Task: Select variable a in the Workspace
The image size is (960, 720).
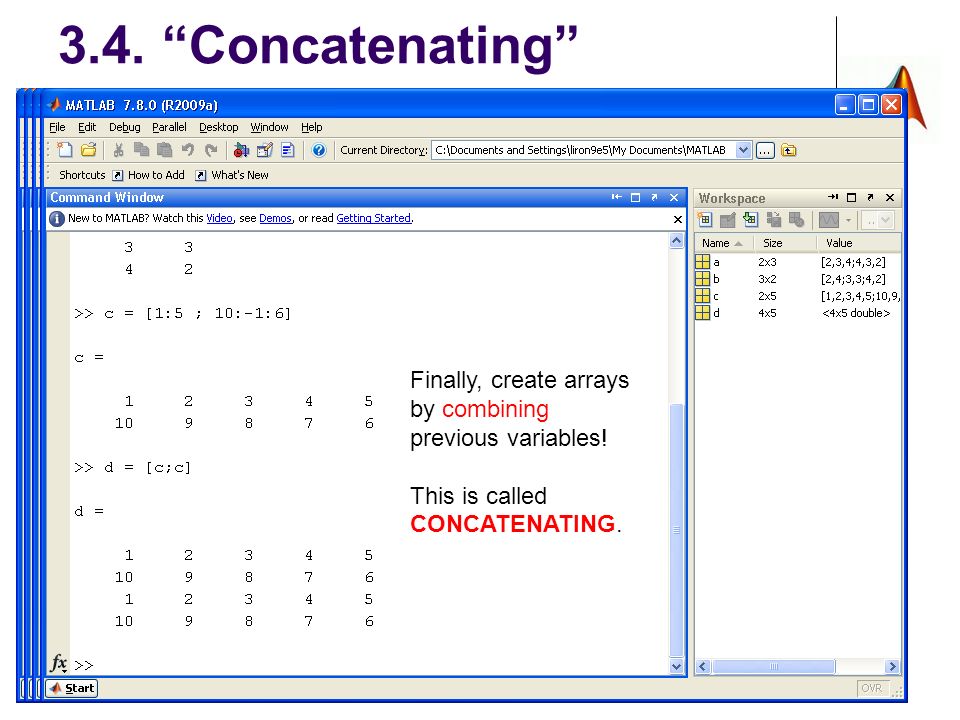Action: [x=798, y=262]
